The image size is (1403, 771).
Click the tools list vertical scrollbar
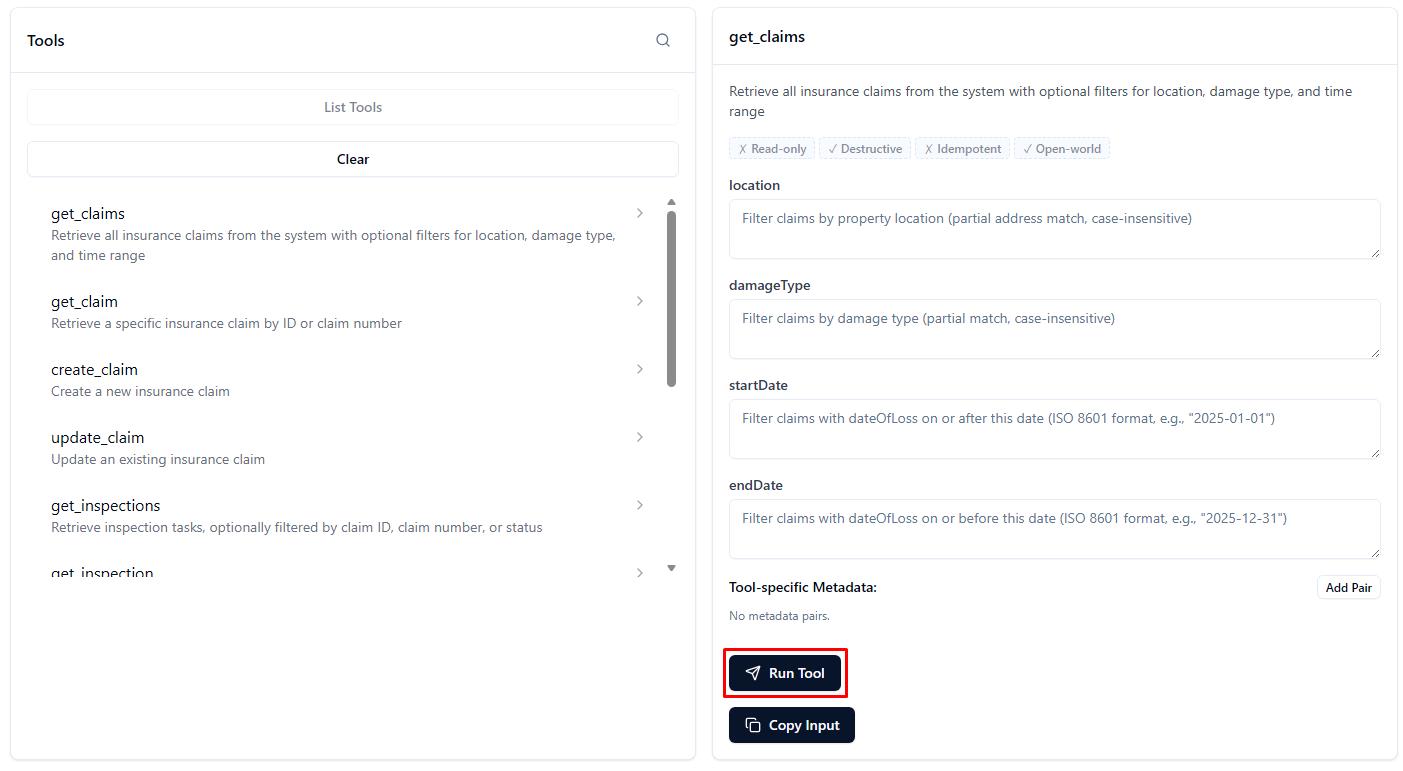(671, 298)
